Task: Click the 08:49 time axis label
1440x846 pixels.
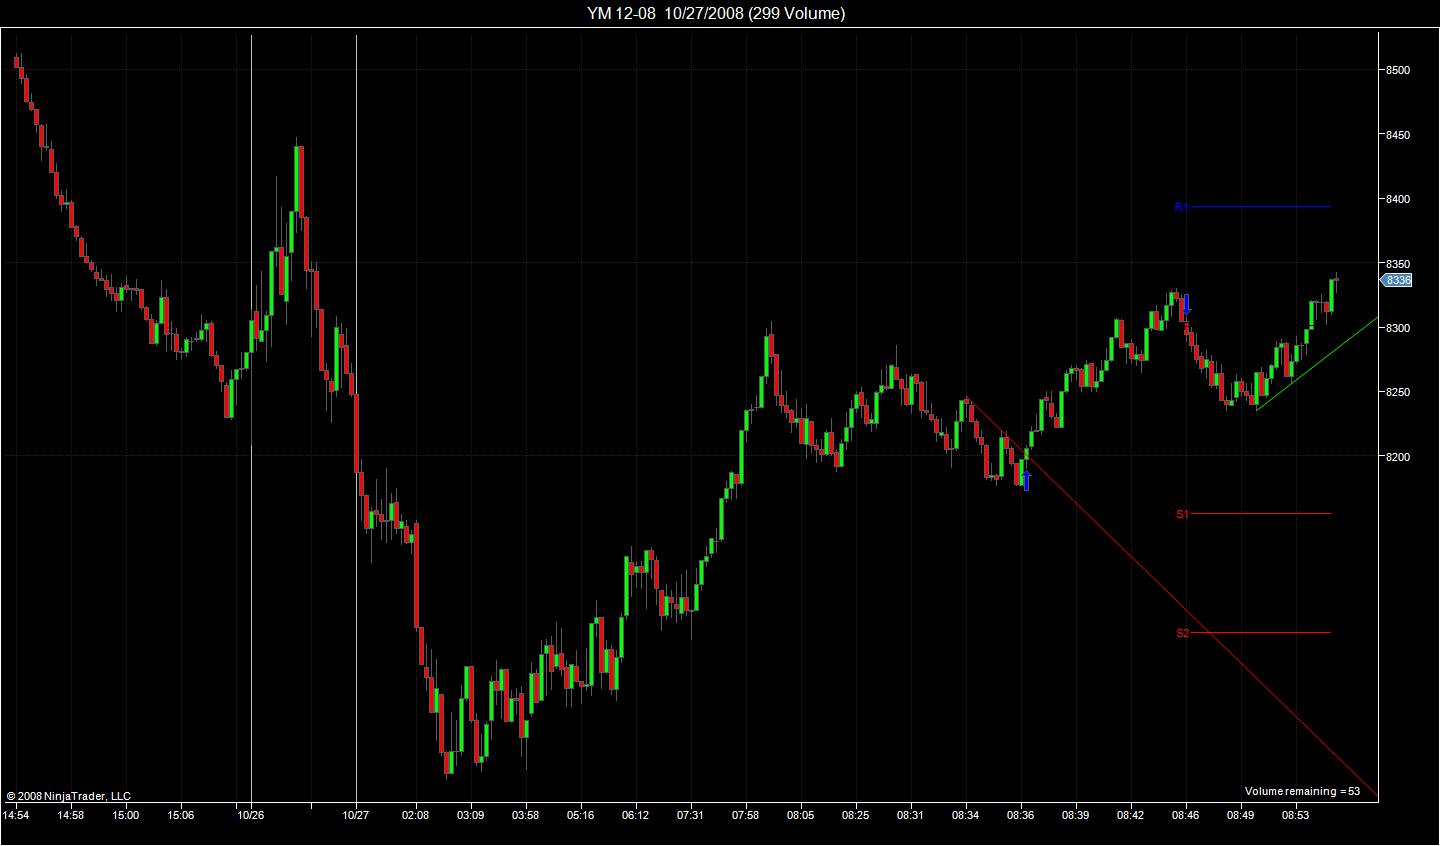Action: click(1240, 815)
